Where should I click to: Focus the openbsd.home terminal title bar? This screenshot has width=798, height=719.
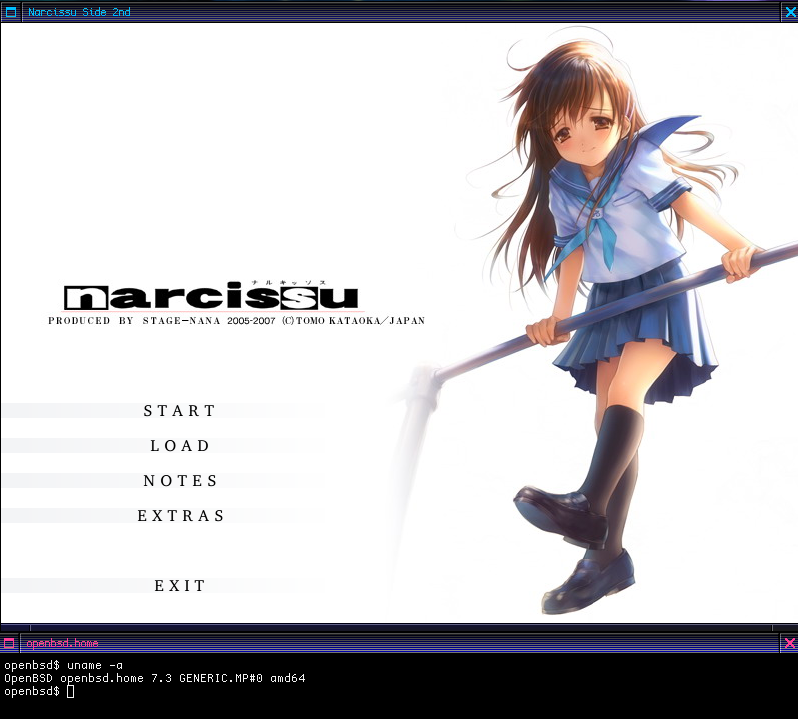coord(400,643)
